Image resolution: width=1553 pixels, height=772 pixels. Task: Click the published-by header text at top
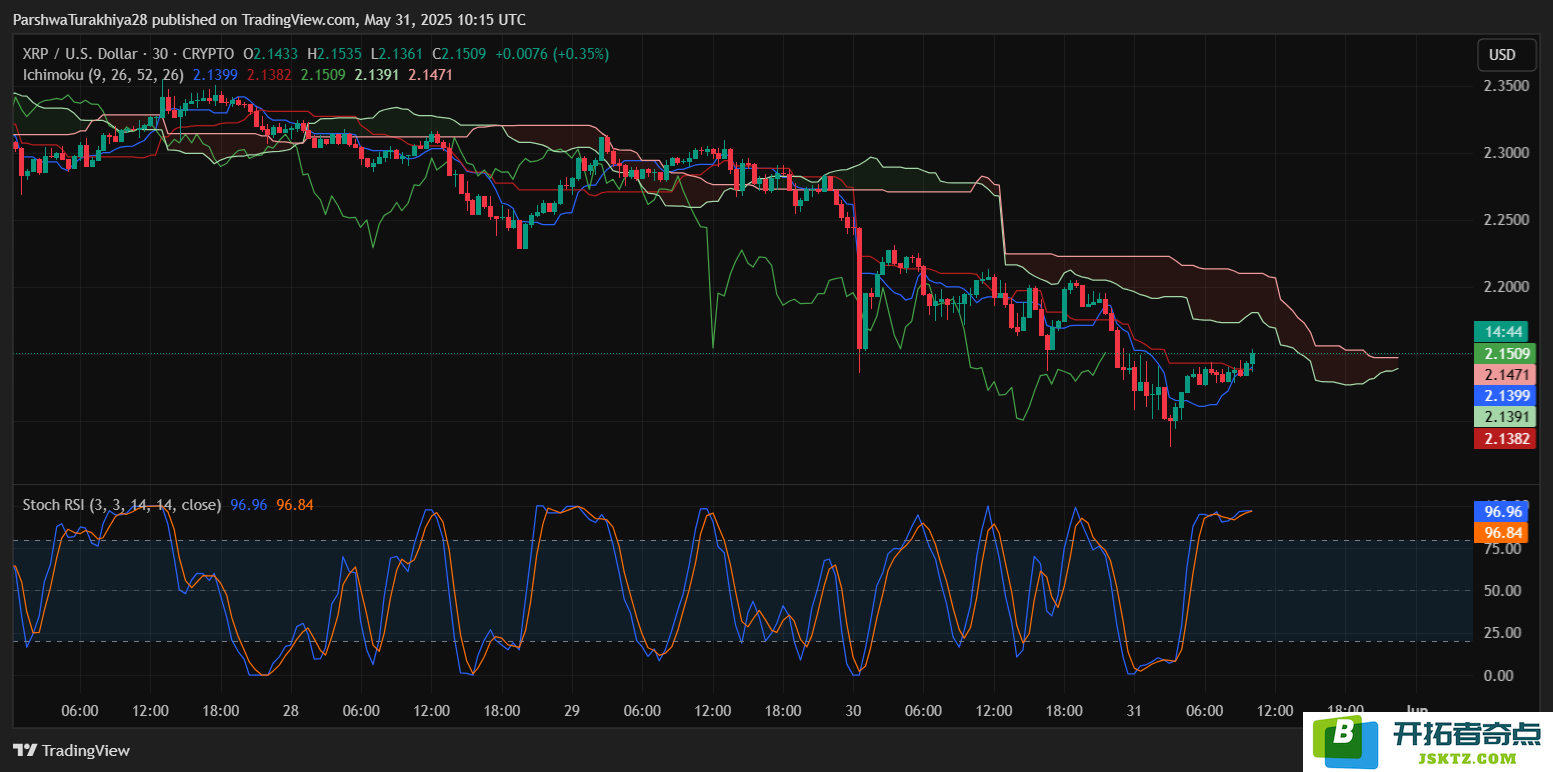tap(269, 20)
